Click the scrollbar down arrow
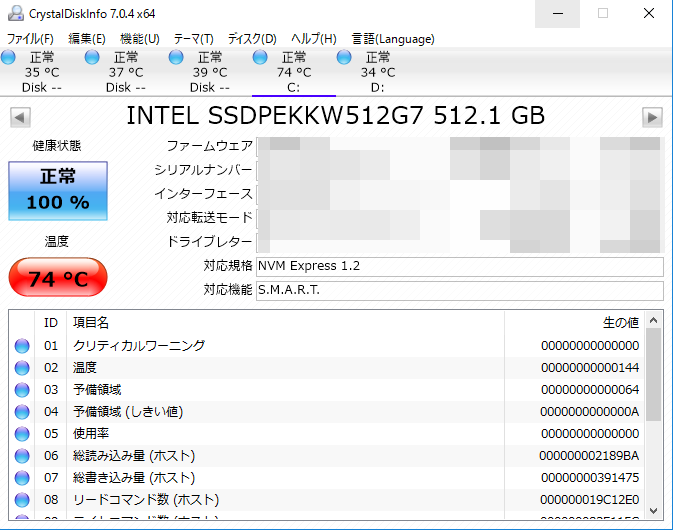Viewport: 673px width, 530px height. point(654,511)
